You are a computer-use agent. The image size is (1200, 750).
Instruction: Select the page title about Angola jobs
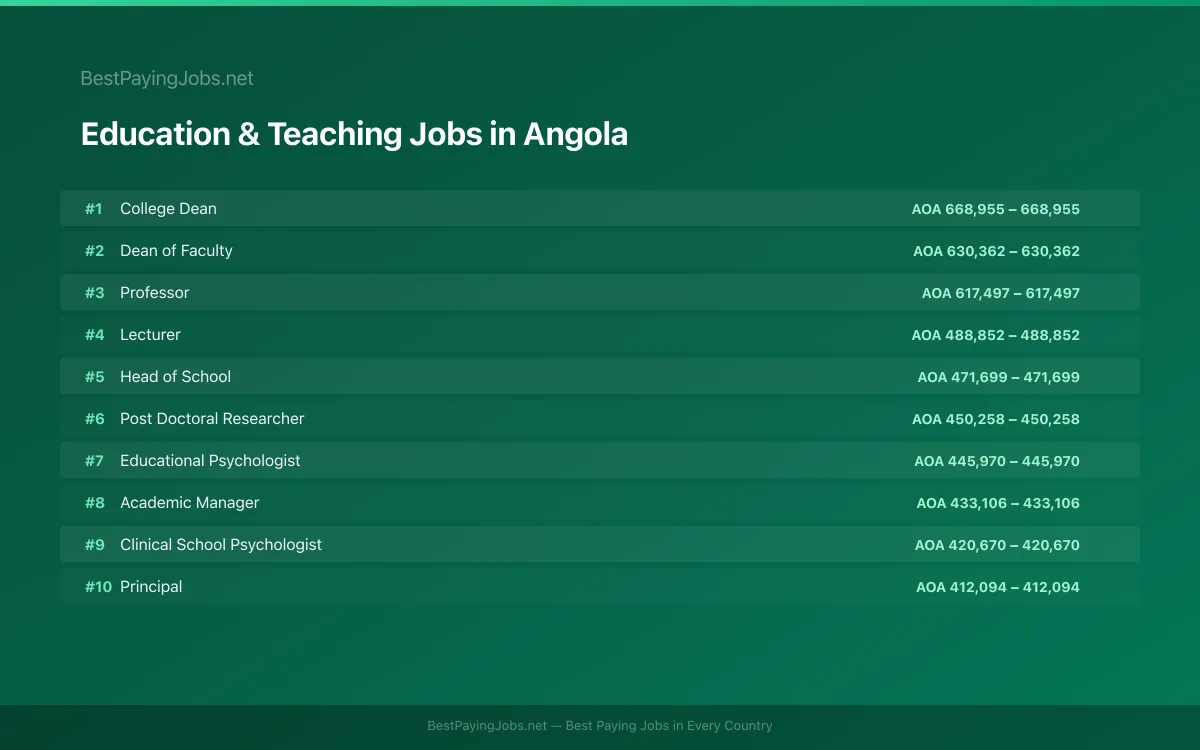tap(354, 134)
